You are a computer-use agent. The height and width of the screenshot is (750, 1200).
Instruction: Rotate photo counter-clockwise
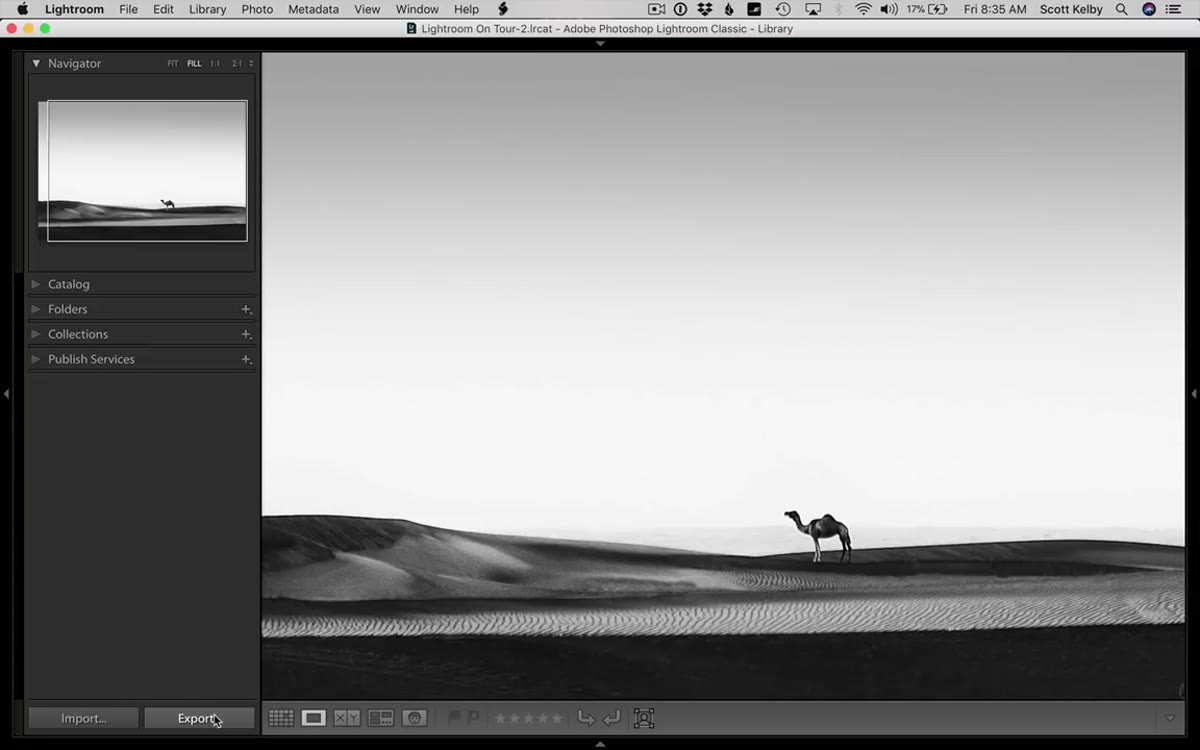tap(586, 718)
